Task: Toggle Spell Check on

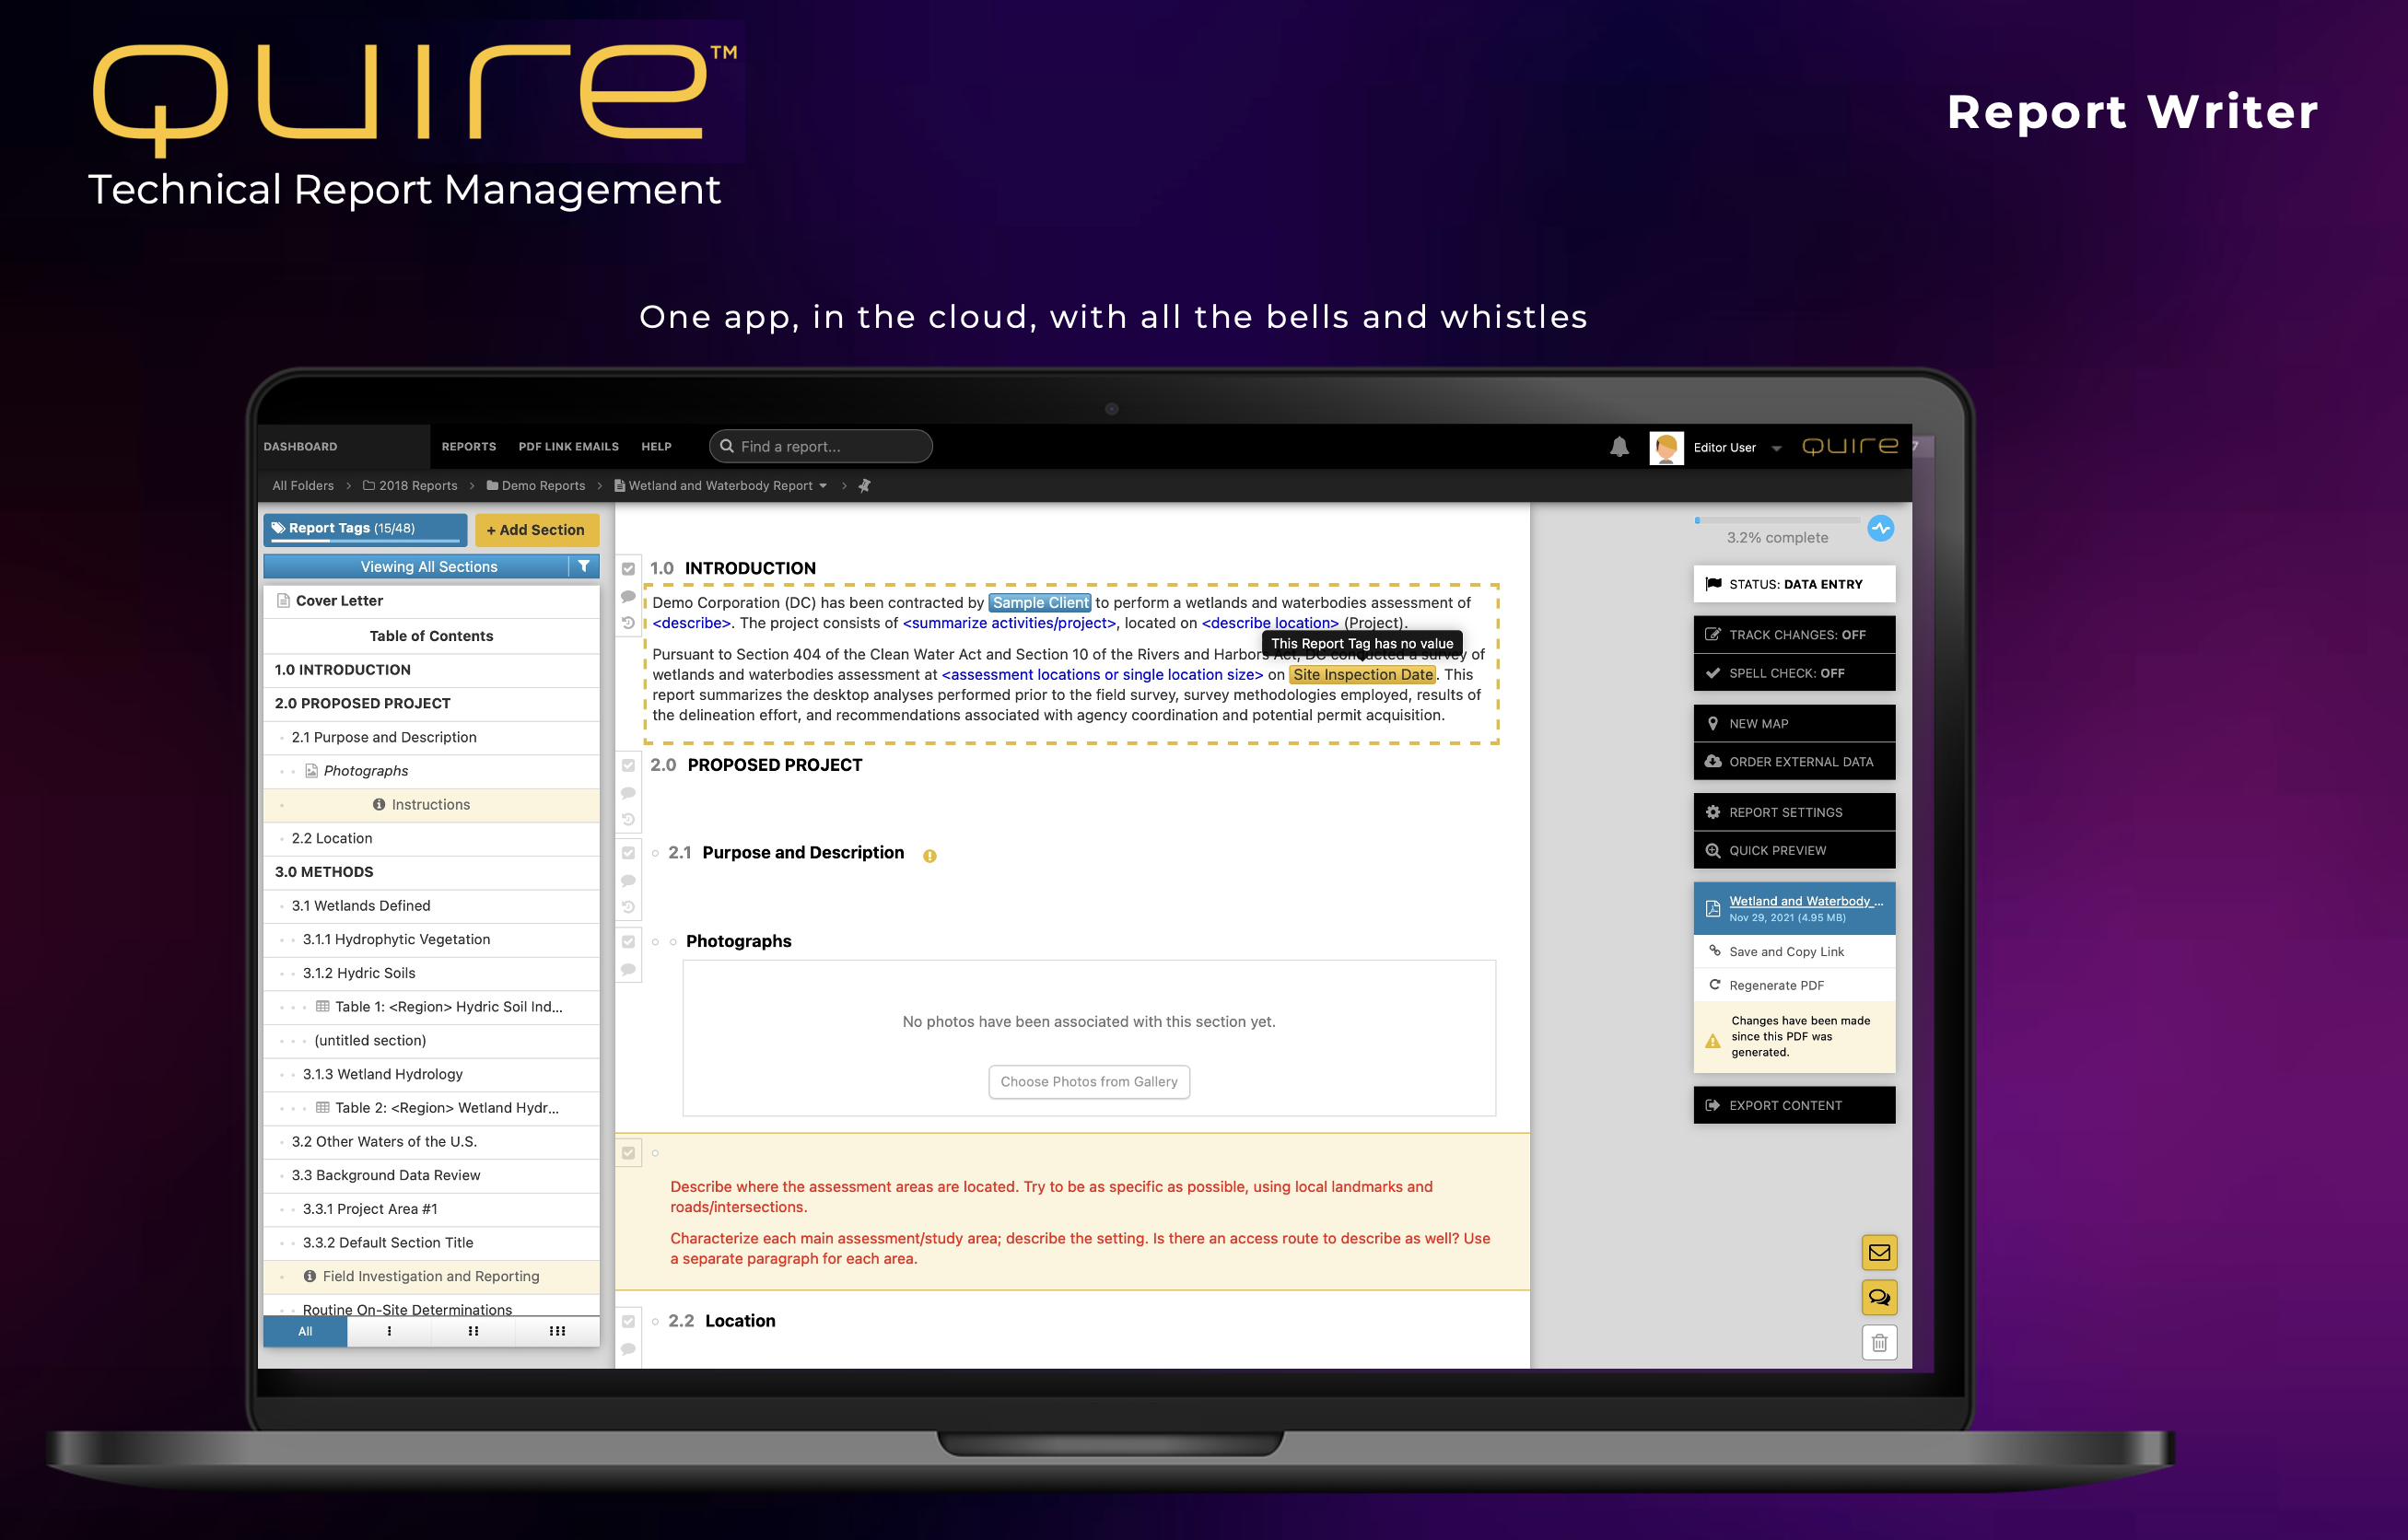Action: (x=1794, y=673)
